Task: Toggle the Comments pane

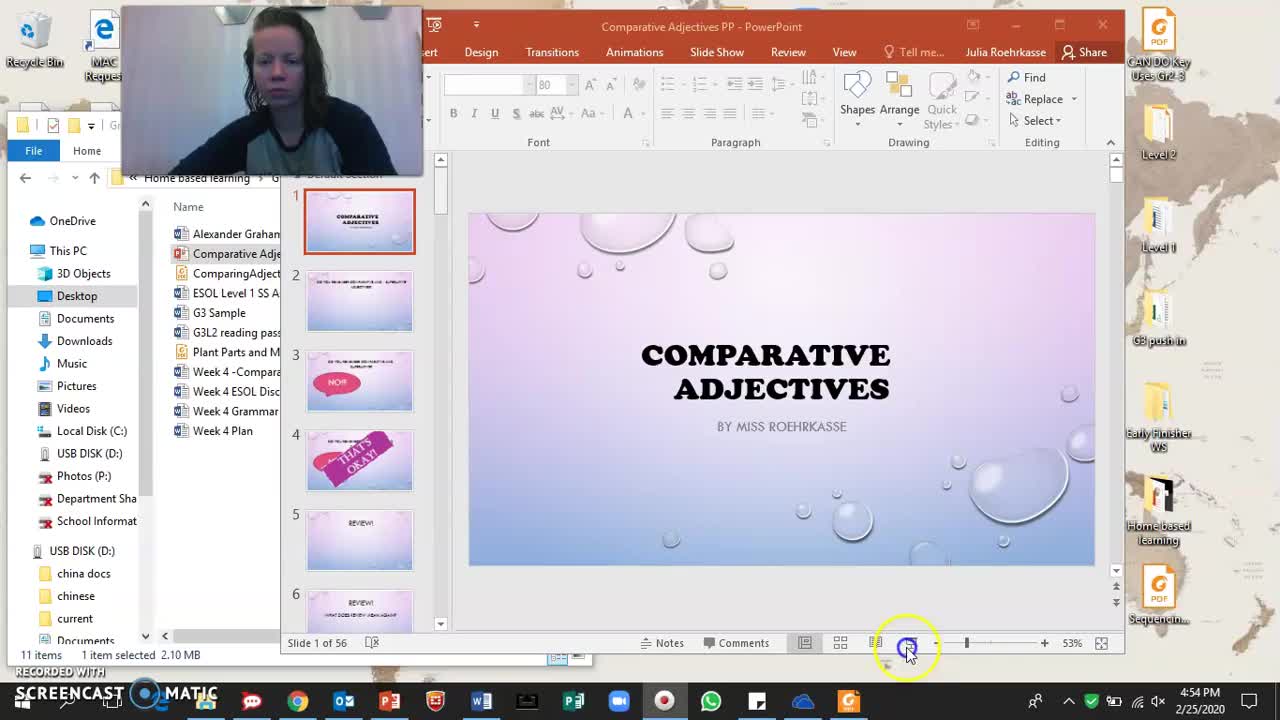Action: [736, 643]
